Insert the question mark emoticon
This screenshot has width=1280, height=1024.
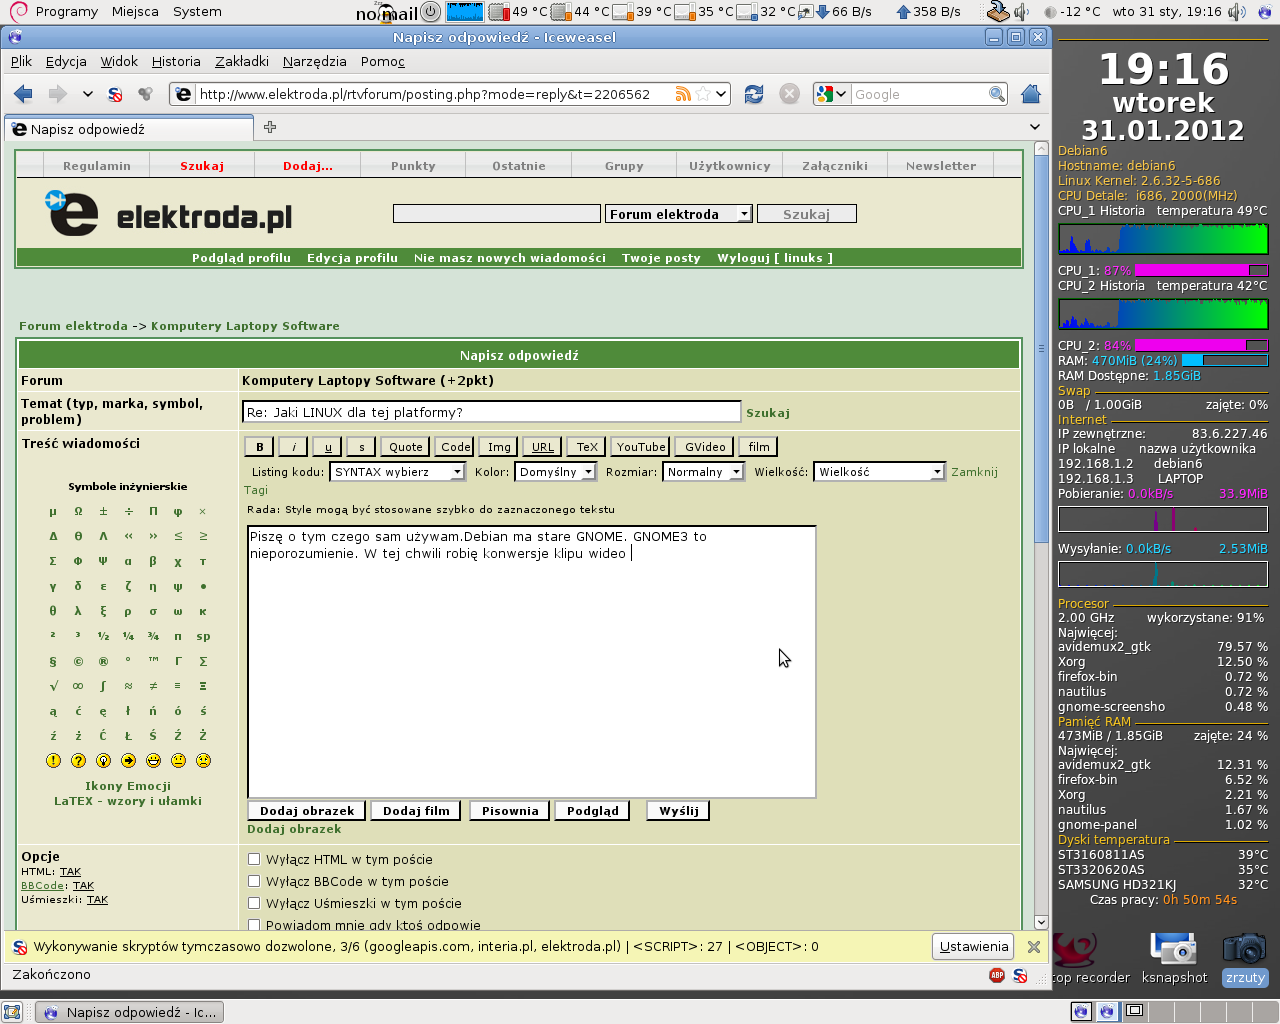click(x=78, y=761)
